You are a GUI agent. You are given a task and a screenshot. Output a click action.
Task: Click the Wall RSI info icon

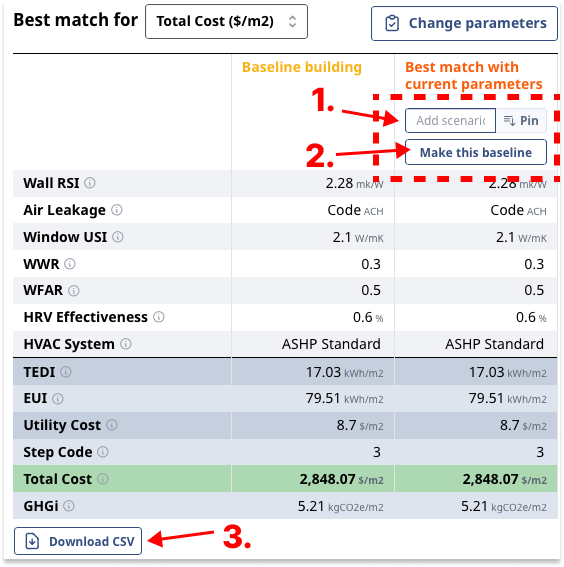point(90,183)
